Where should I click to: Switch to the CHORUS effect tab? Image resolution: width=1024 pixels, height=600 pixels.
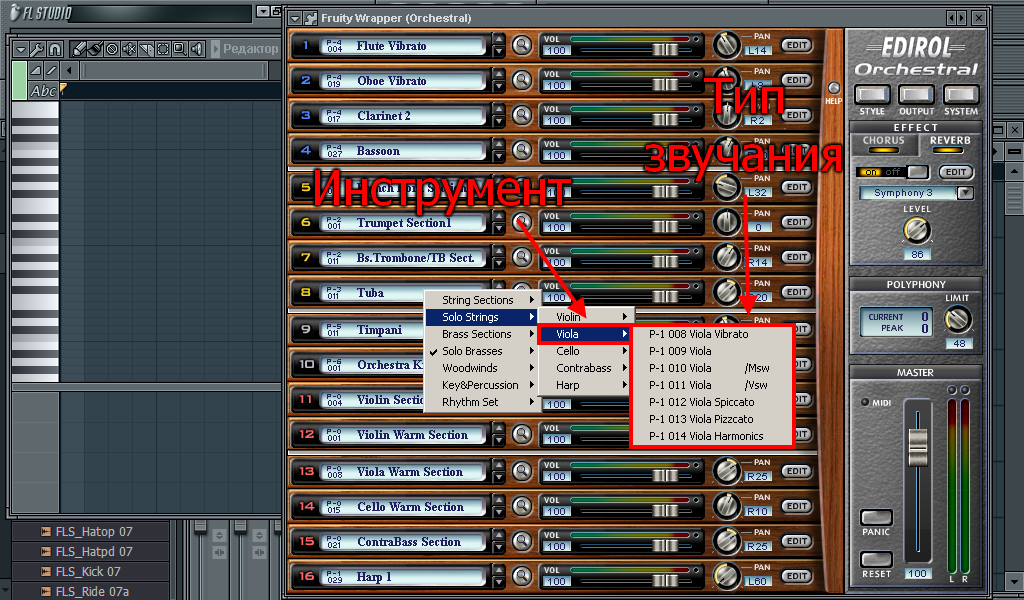click(884, 144)
